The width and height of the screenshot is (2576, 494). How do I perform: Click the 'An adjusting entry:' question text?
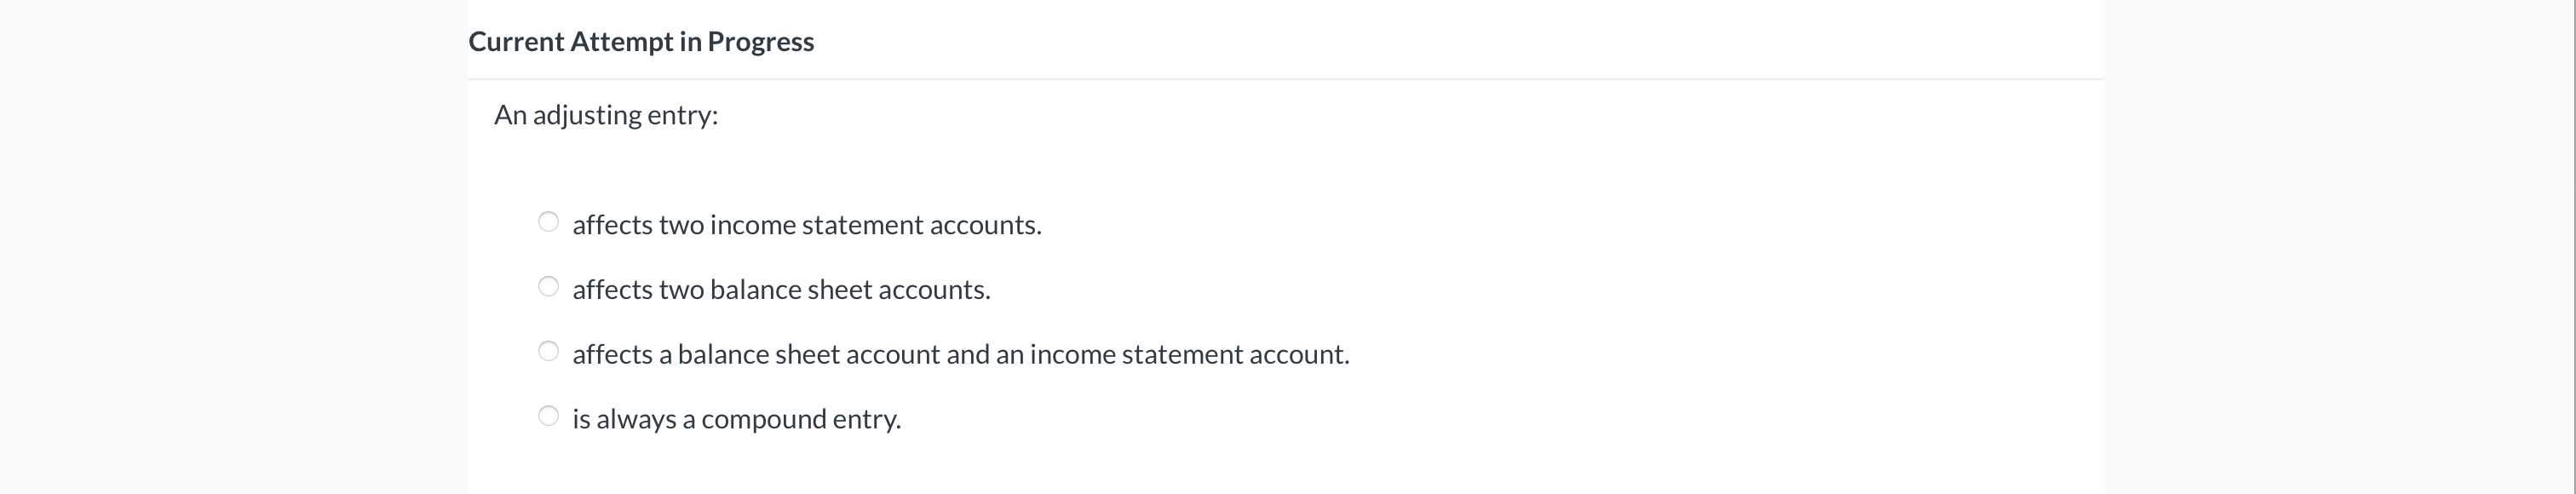[x=606, y=115]
